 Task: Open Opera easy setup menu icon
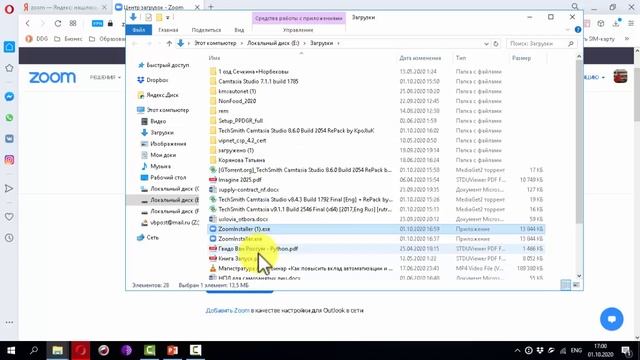(x=632, y=23)
